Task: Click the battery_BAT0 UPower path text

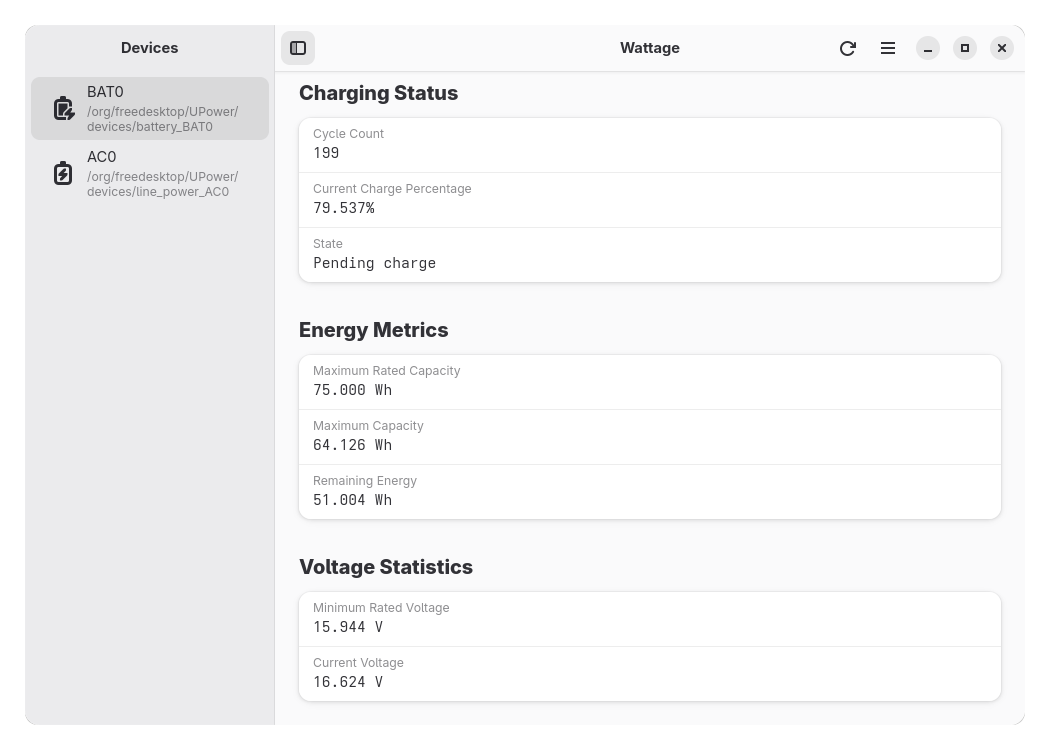Action: tap(163, 119)
